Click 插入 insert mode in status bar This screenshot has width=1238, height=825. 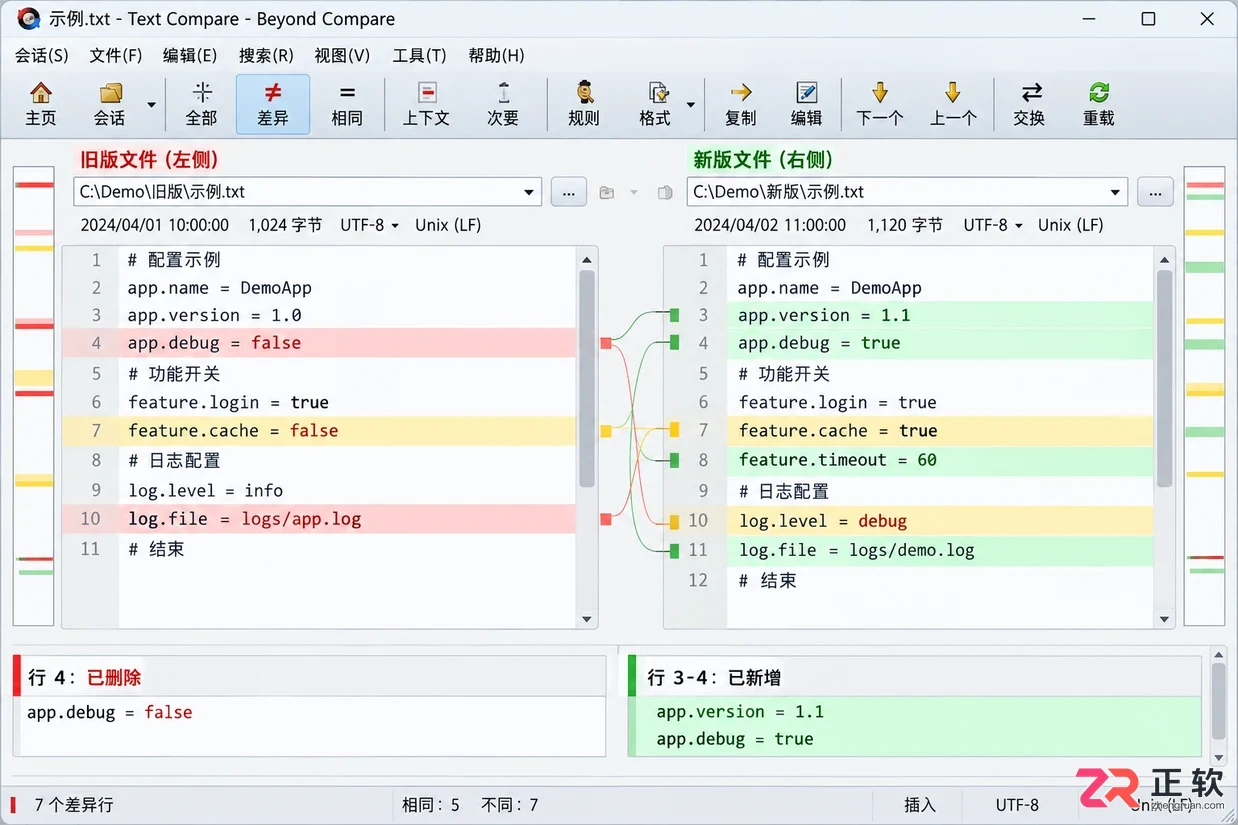(920, 805)
